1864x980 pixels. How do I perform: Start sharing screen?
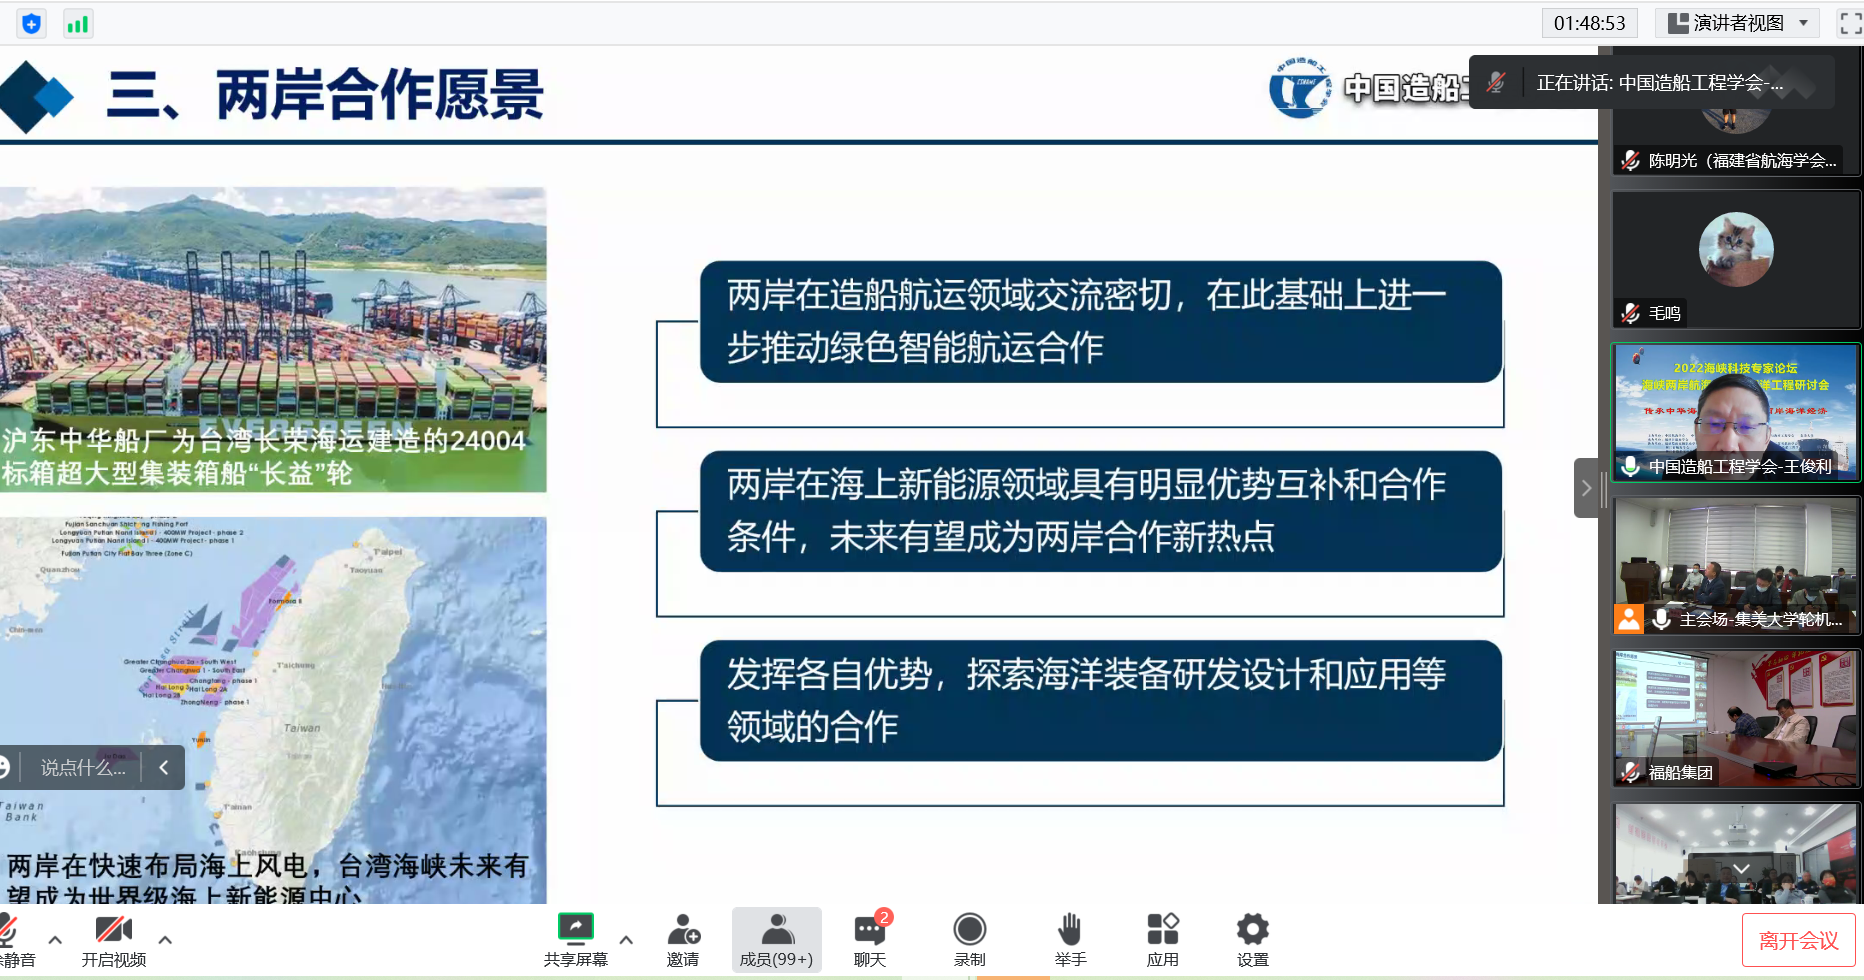(576, 940)
